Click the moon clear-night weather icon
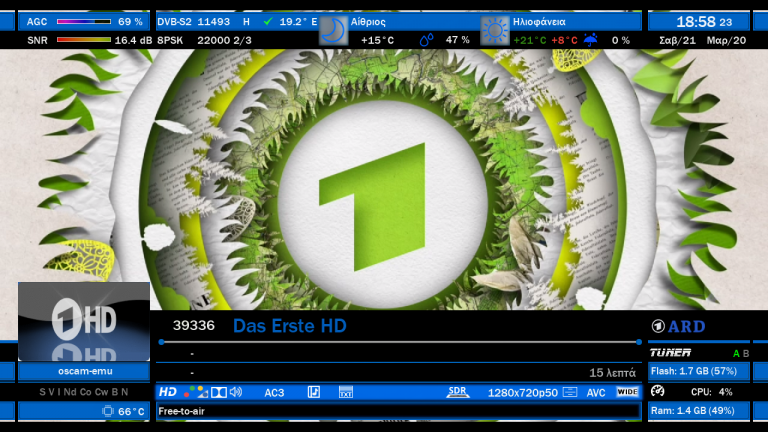This screenshot has height=432, width=768. click(333, 30)
